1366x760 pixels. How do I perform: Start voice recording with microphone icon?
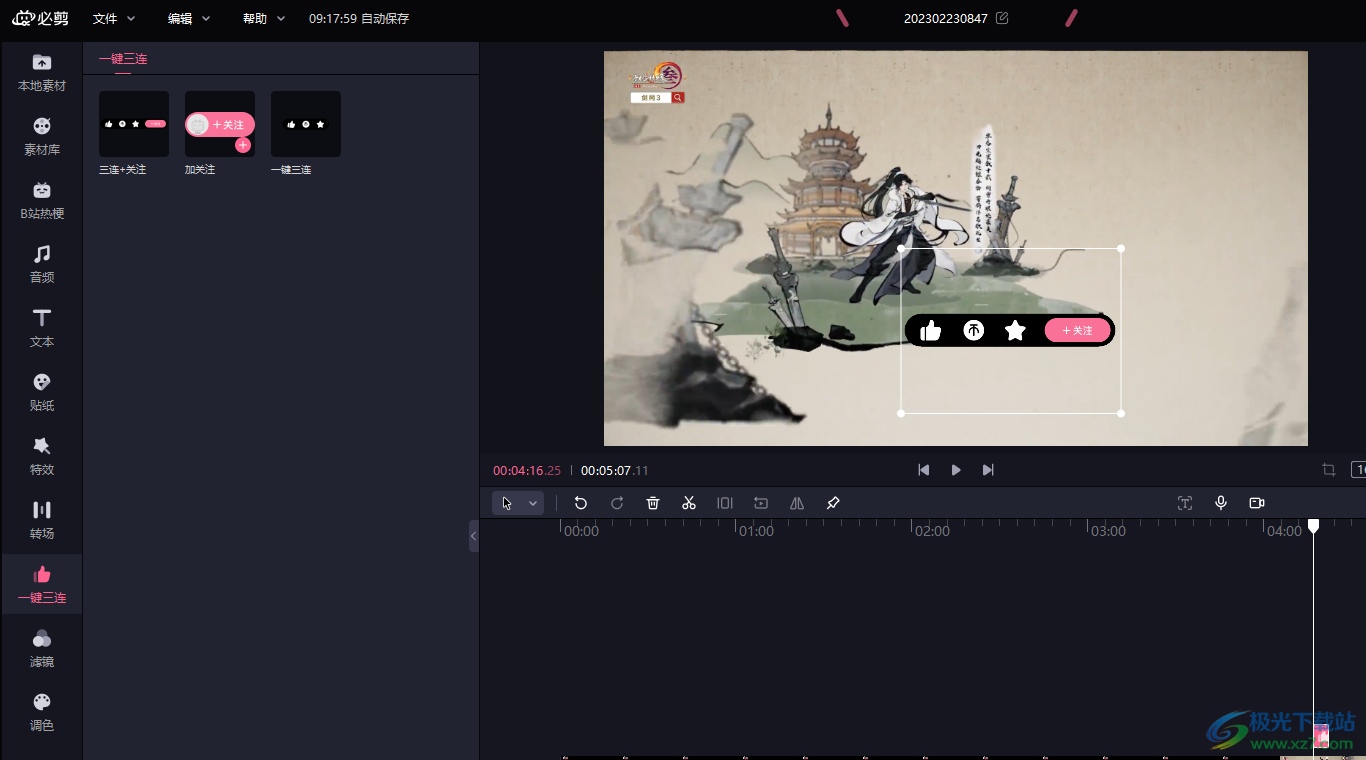click(1221, 503)
